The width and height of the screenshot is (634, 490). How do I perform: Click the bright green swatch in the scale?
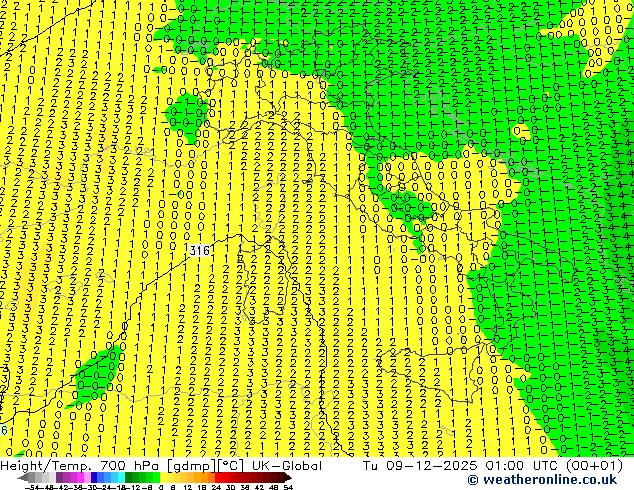point(156,478)
